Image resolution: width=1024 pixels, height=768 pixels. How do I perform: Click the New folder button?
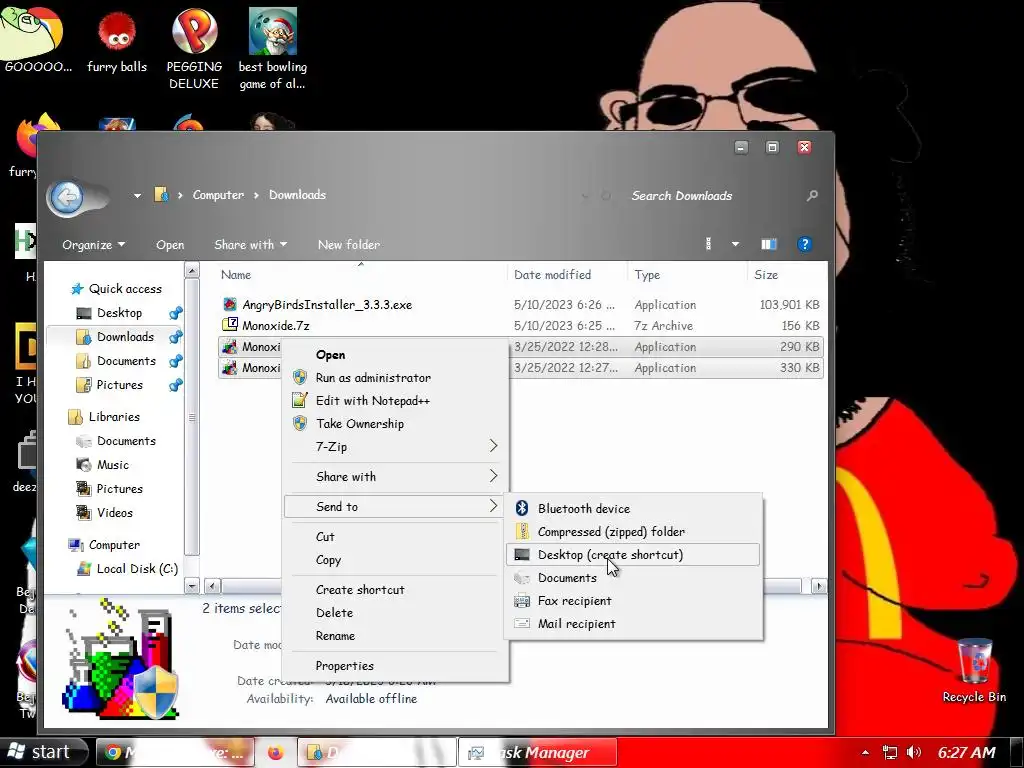(x=349, y=245)
